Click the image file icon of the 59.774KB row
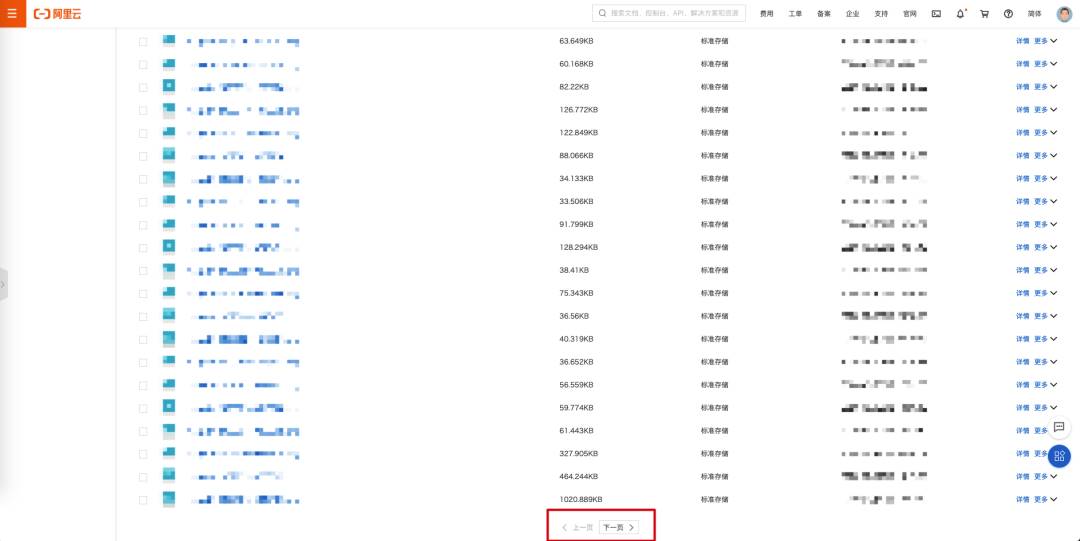This screenshot has height=541, width=1080. pyautogui.click(x=169, y=407)
